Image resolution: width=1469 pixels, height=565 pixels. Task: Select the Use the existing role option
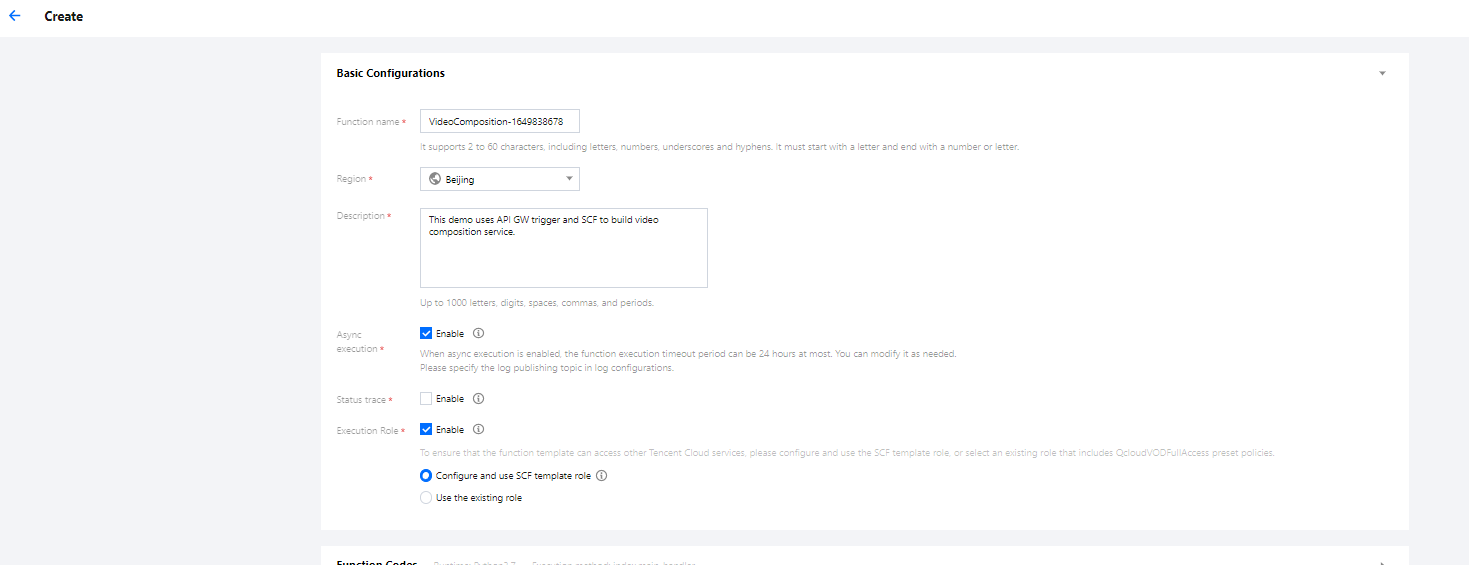click(426, 497)
